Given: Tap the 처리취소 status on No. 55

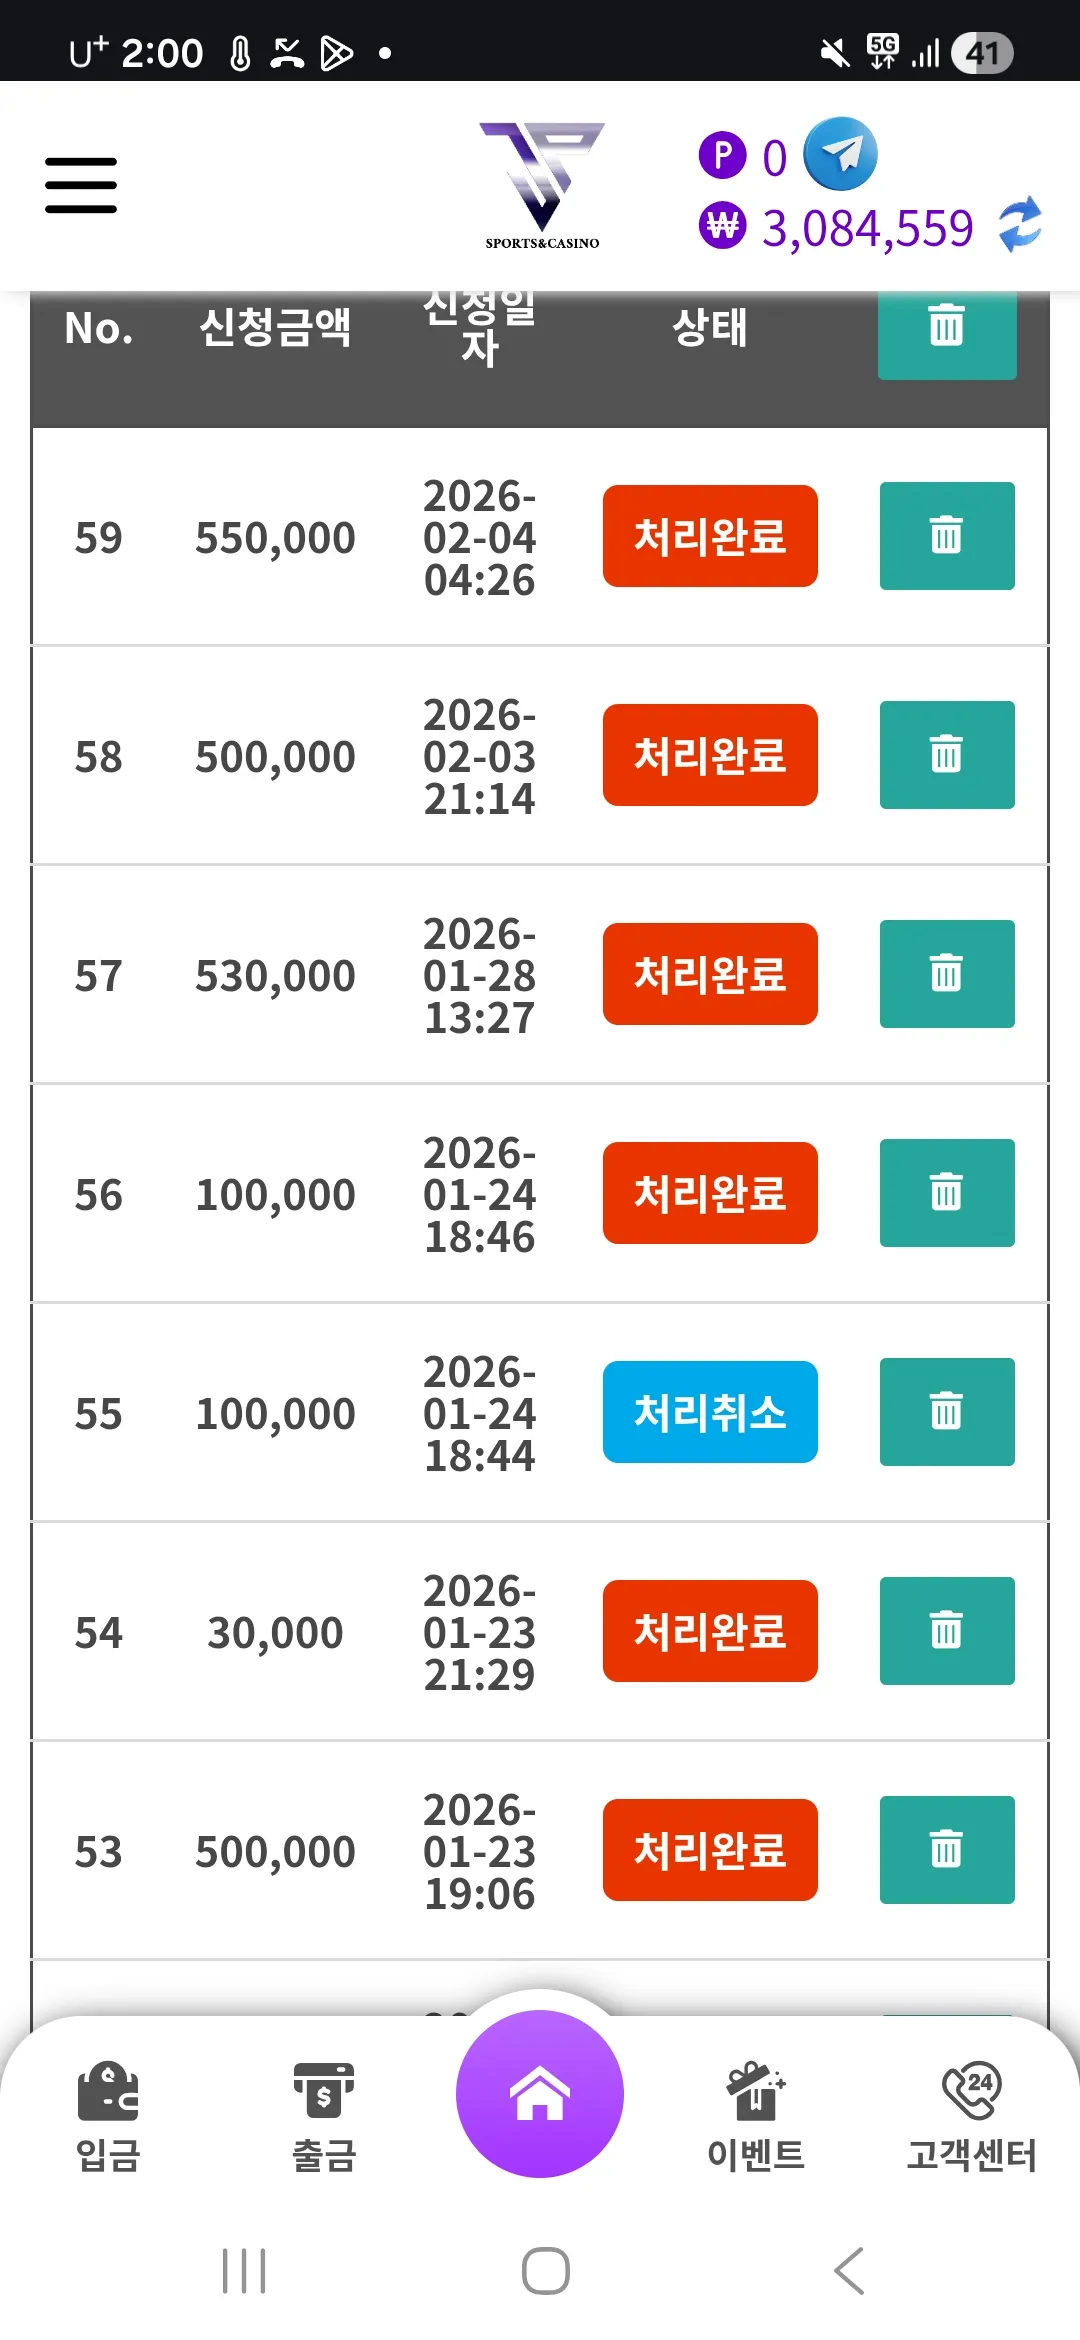Looking at the screenshot, I should point(710,1412).
